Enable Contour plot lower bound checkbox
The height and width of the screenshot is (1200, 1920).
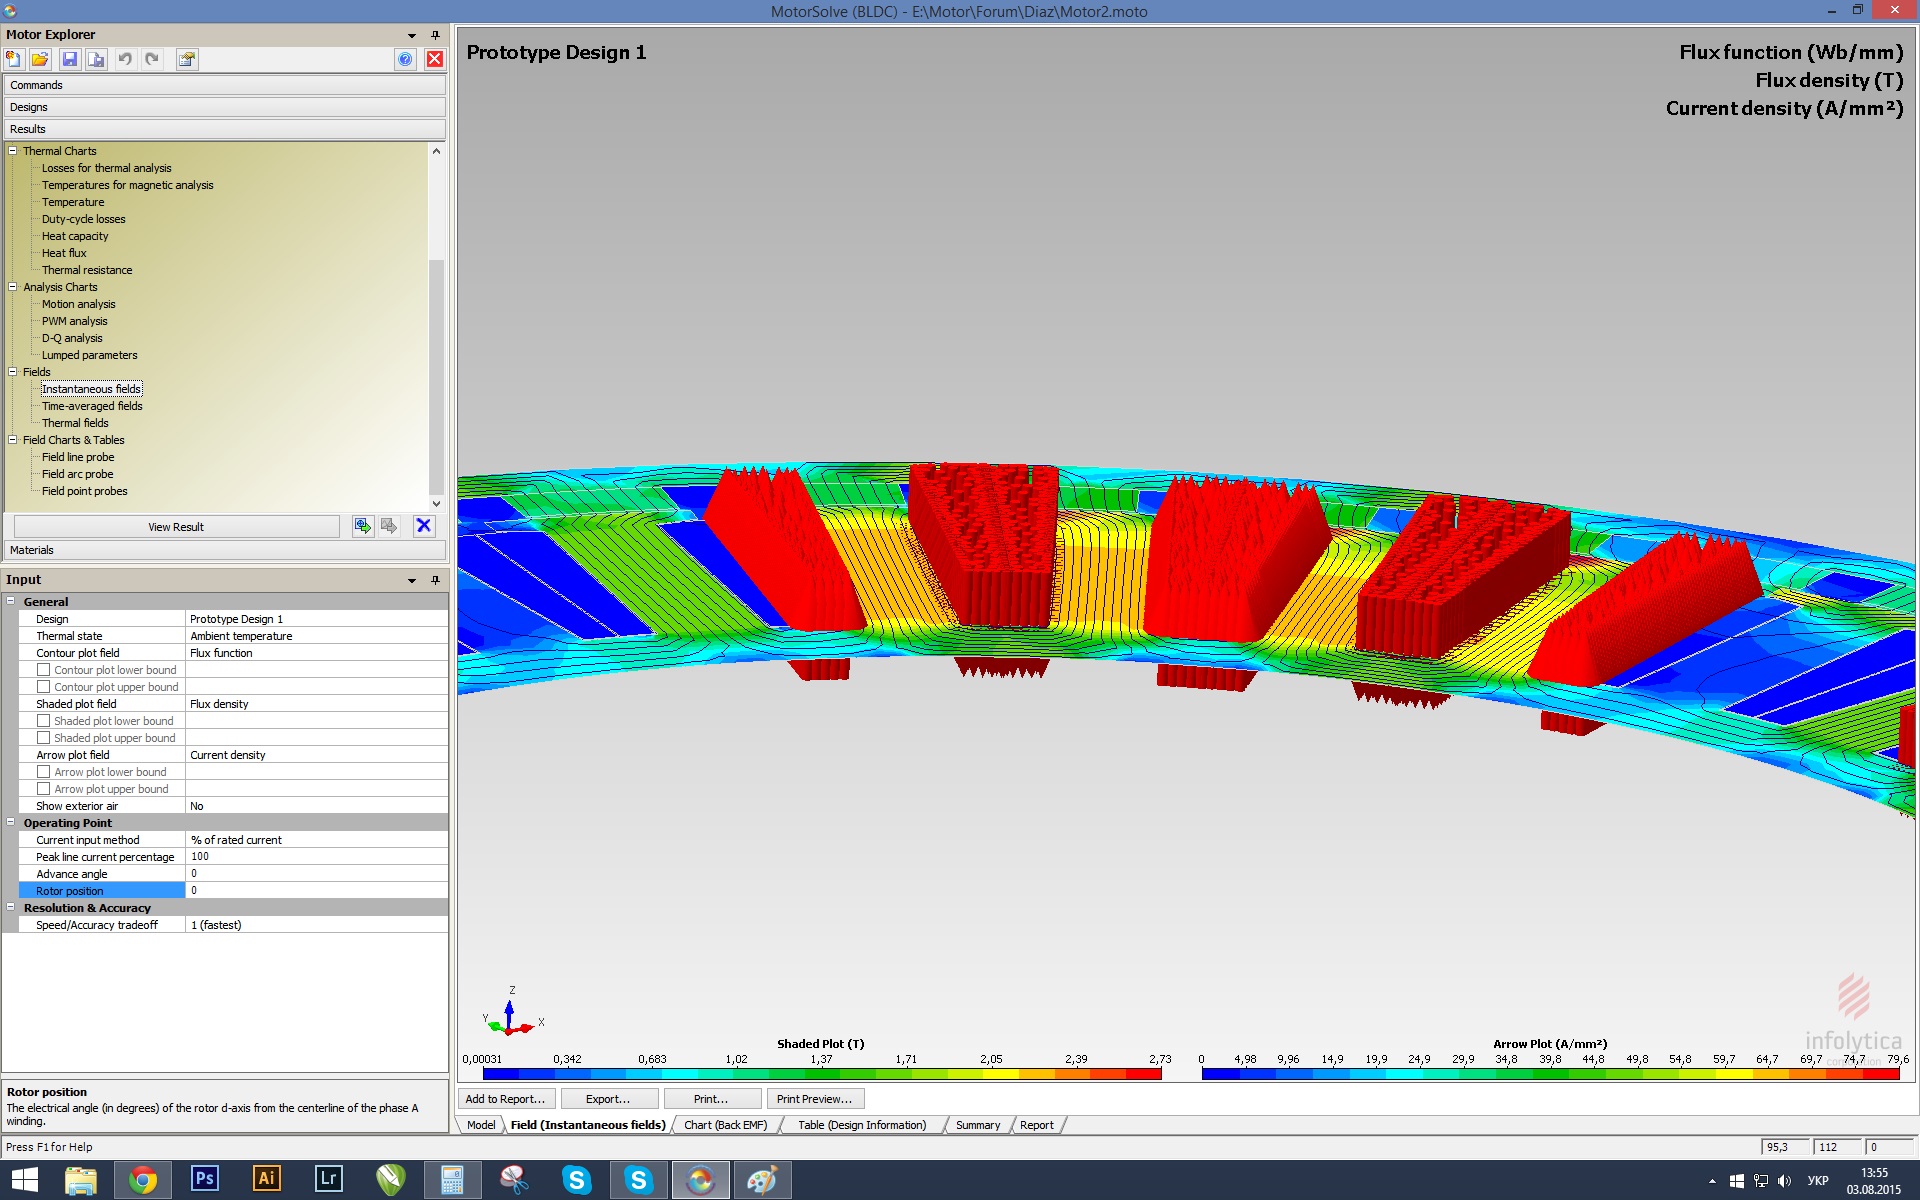44,670
